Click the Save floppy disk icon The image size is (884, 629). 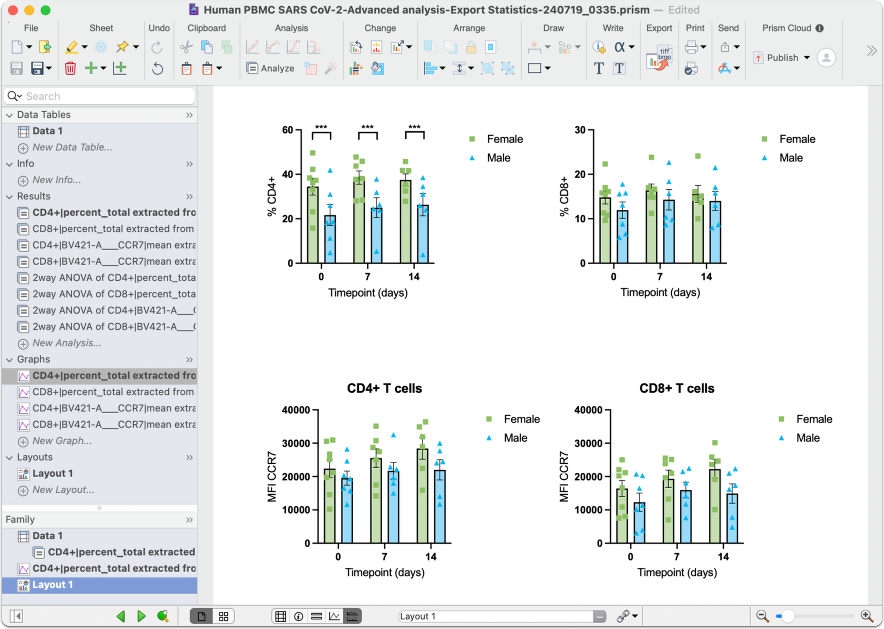16,69
